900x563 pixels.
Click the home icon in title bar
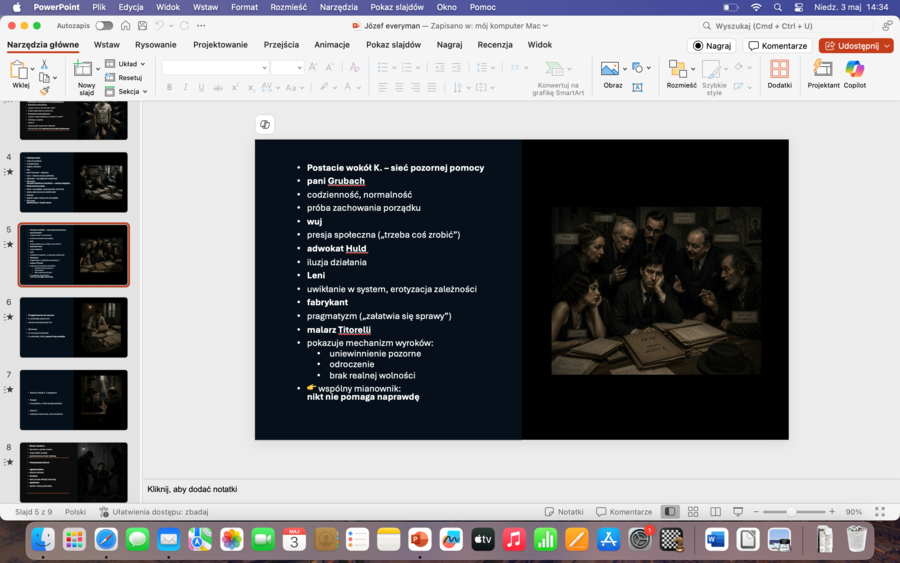tap(125, 26)
